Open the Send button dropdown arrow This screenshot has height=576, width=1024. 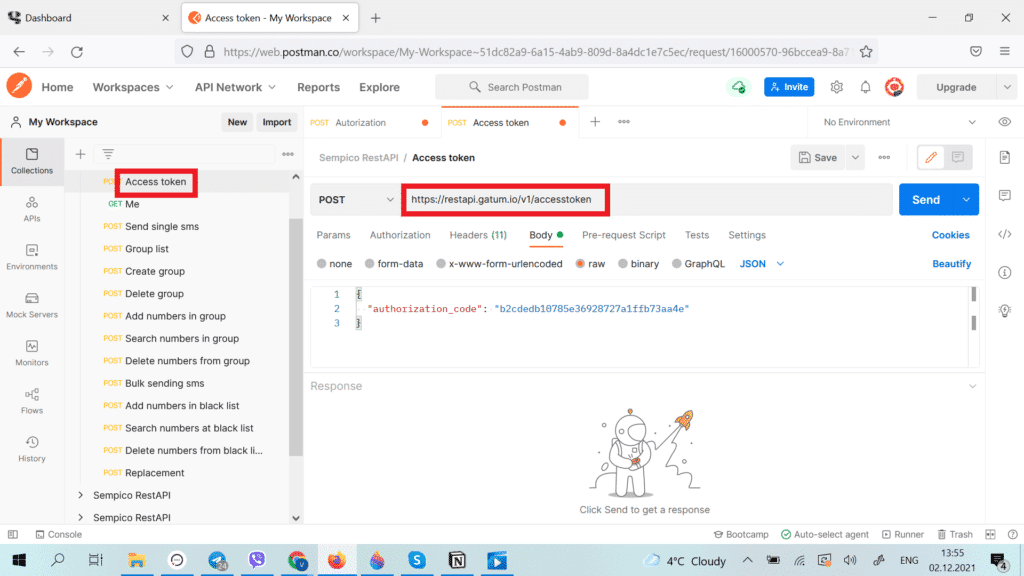pyautogui.click(x=966, y=200)
